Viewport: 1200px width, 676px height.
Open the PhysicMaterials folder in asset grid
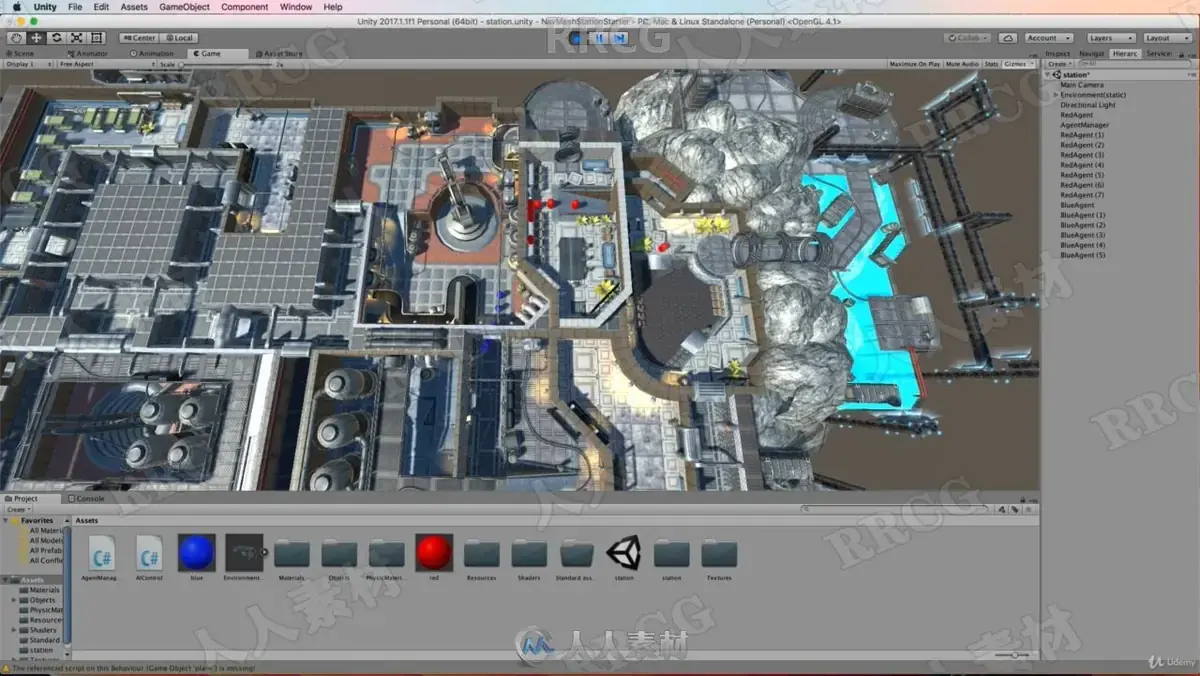coord(386,553)
